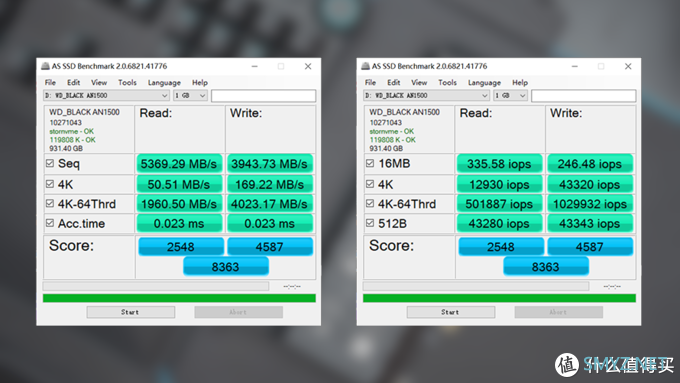Screen dimensions: 680x383
Task: Click Abort button in left window
Action: tap(239, 312)
